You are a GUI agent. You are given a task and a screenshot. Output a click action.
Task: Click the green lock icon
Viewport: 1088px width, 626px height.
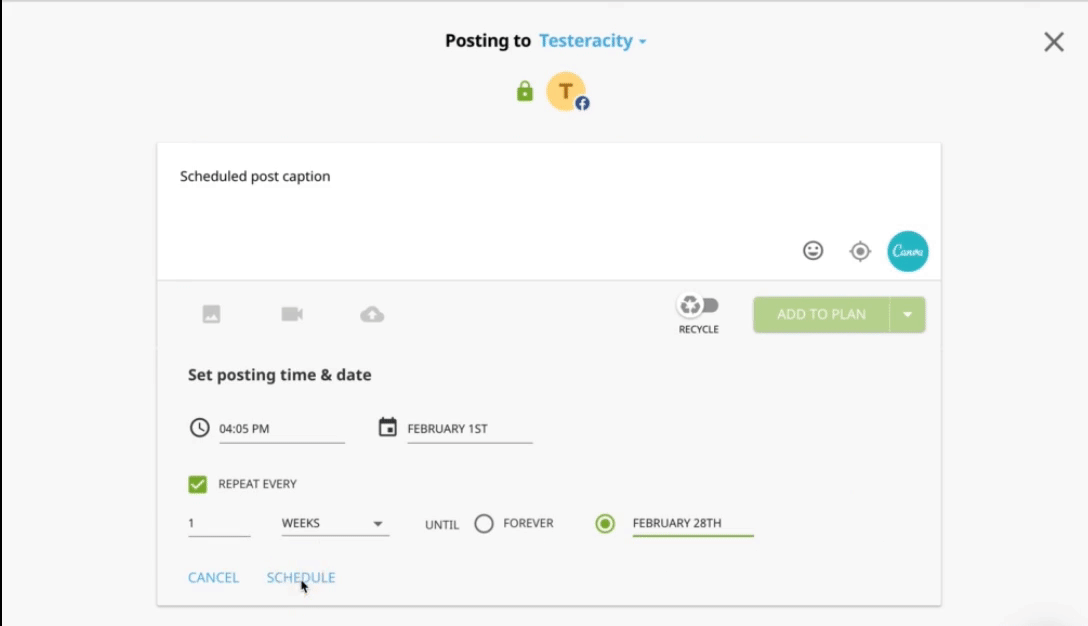pyautogui.click(x=524, y=92)
